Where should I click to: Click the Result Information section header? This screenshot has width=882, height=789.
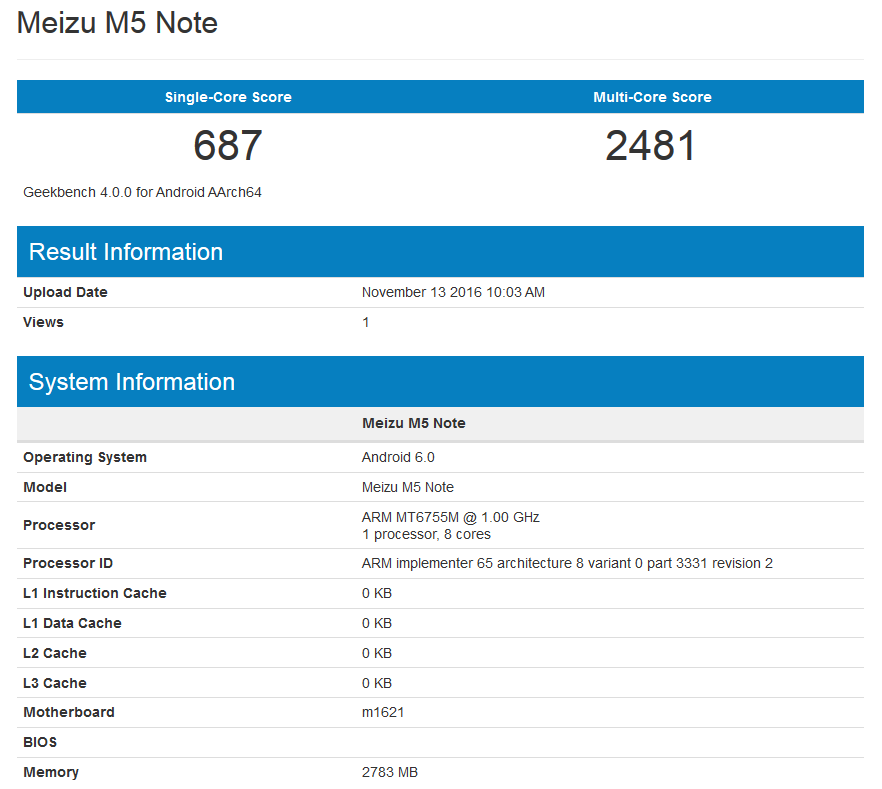click(125, 251)
